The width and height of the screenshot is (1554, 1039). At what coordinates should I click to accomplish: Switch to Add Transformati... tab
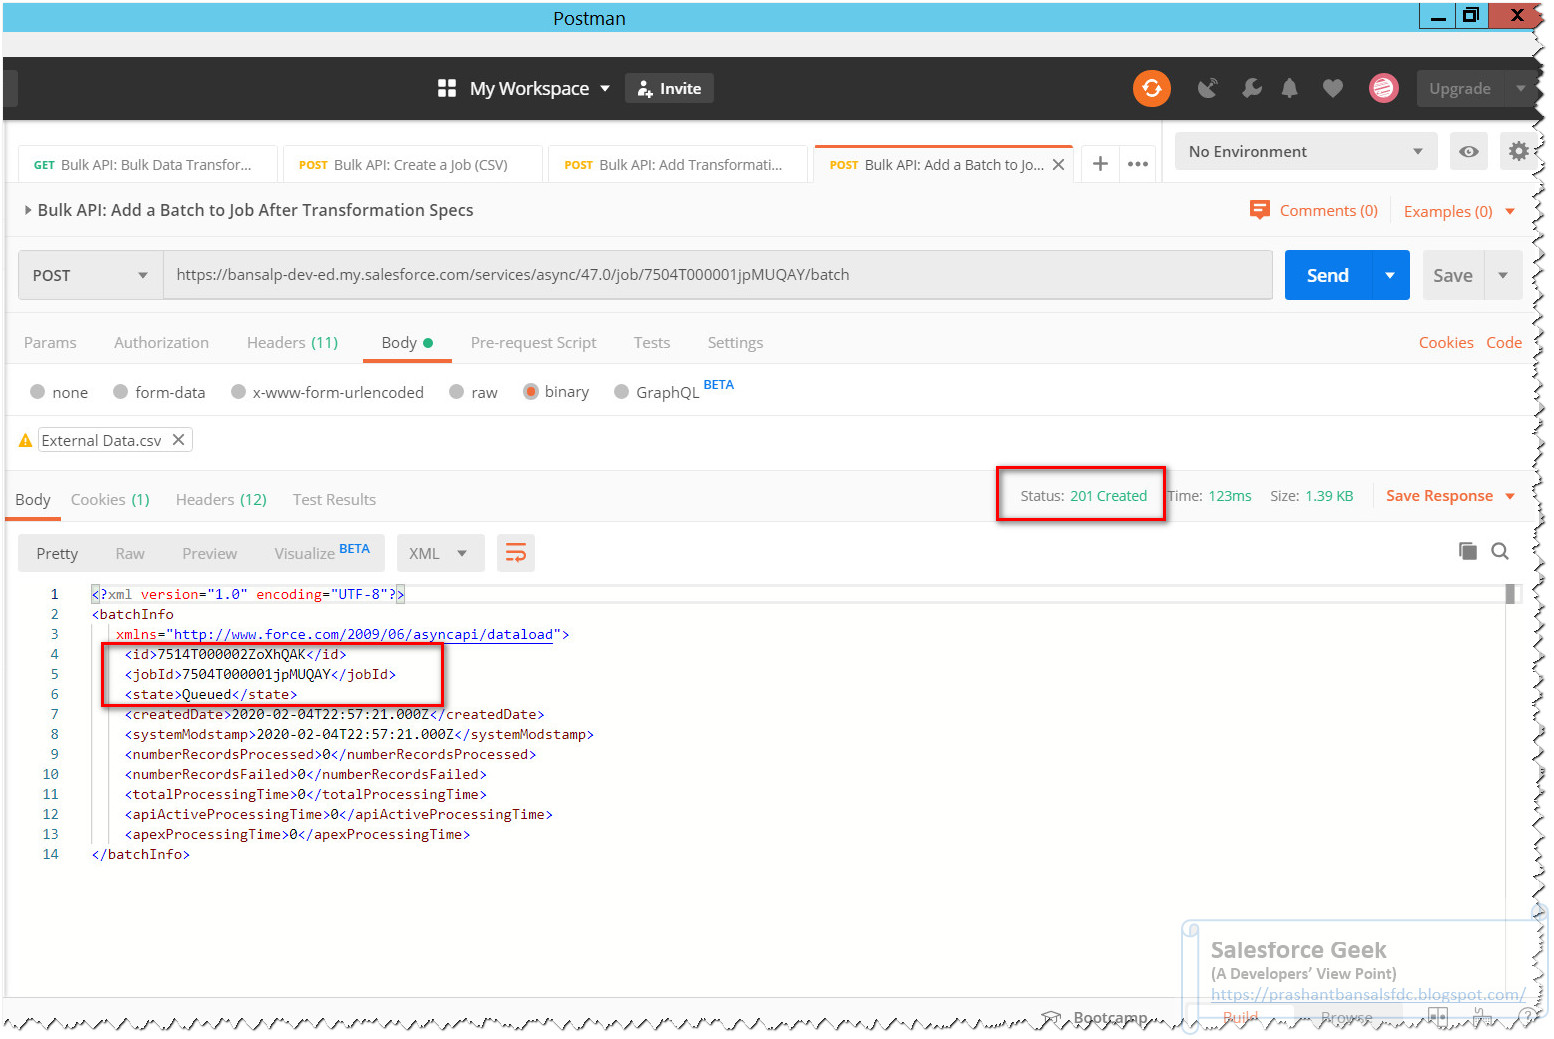[678, 165]
